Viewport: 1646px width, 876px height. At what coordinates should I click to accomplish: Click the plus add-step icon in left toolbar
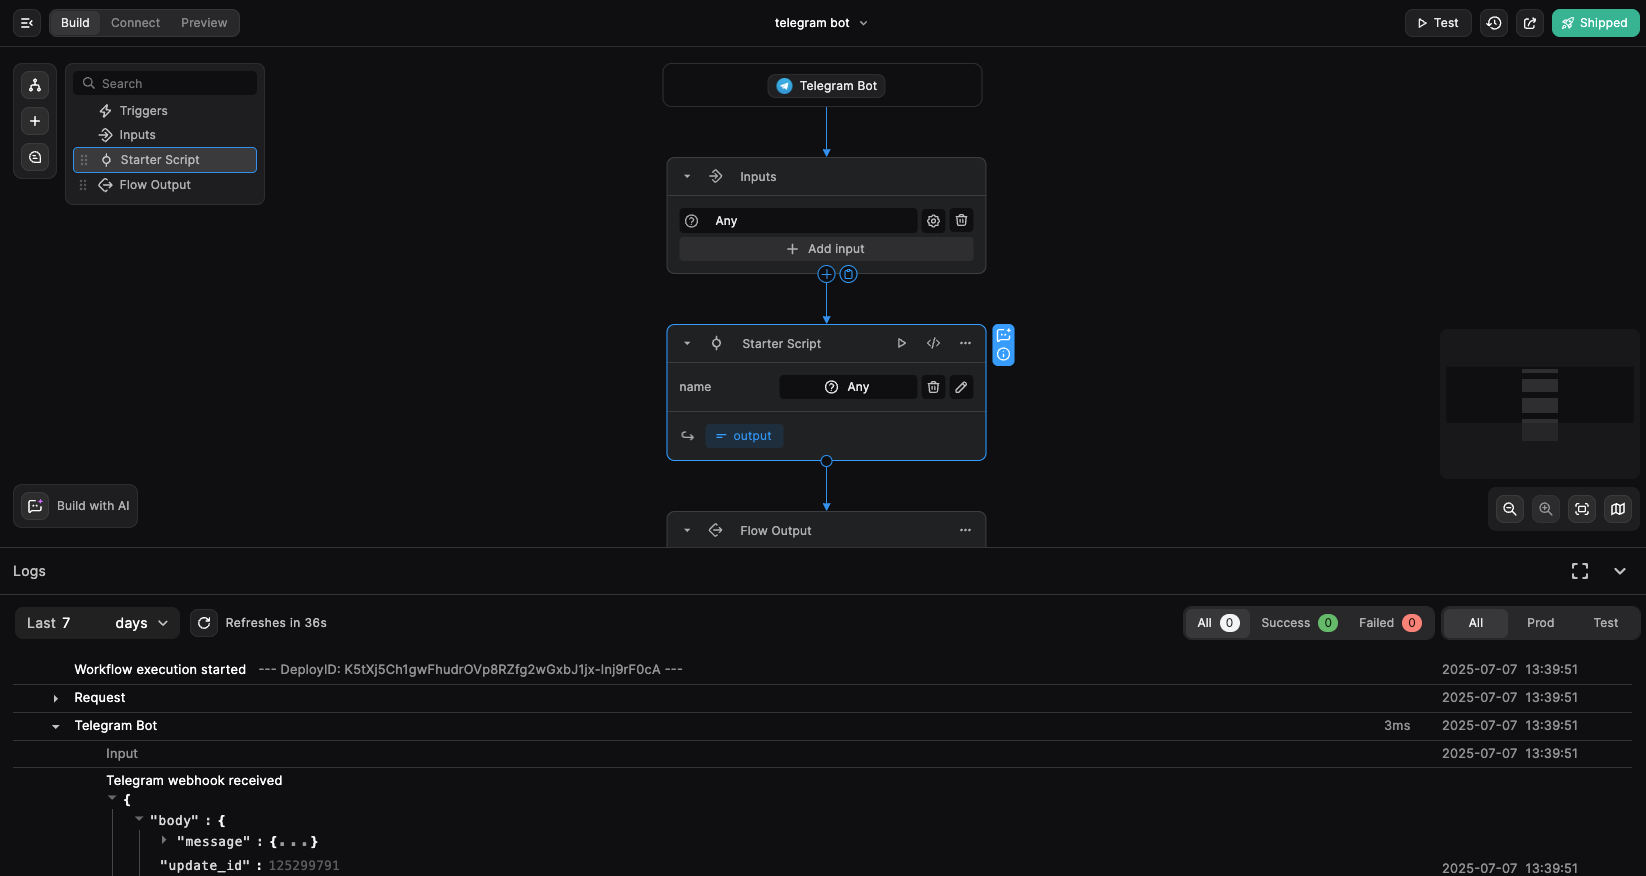tap(35, 121)
